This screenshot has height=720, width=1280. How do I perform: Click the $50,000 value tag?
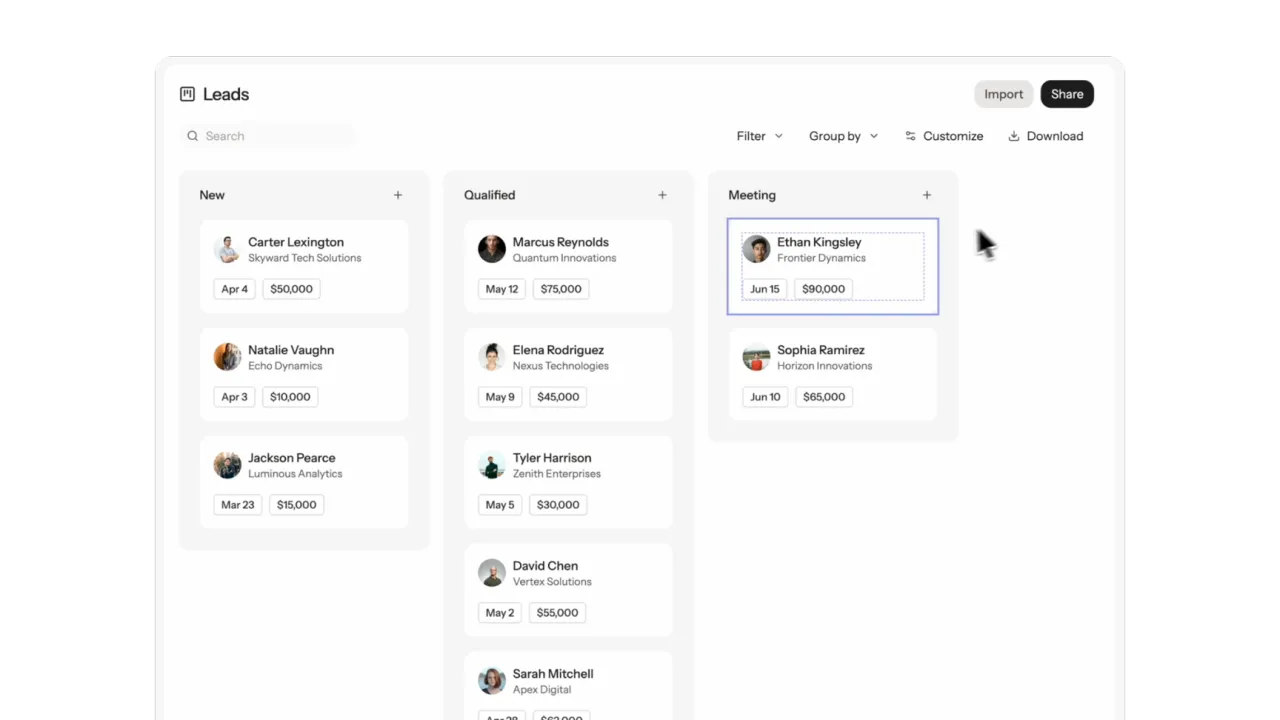292,289
